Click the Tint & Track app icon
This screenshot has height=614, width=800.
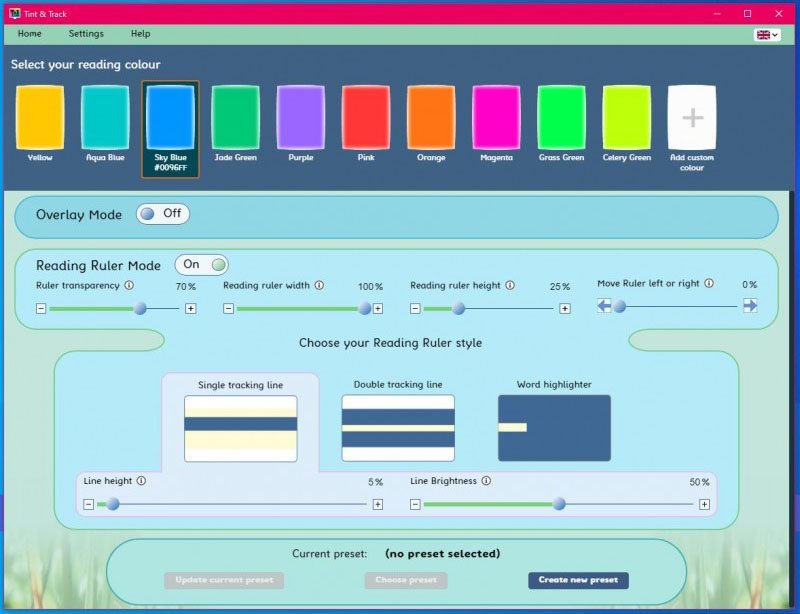click(15, 14)
